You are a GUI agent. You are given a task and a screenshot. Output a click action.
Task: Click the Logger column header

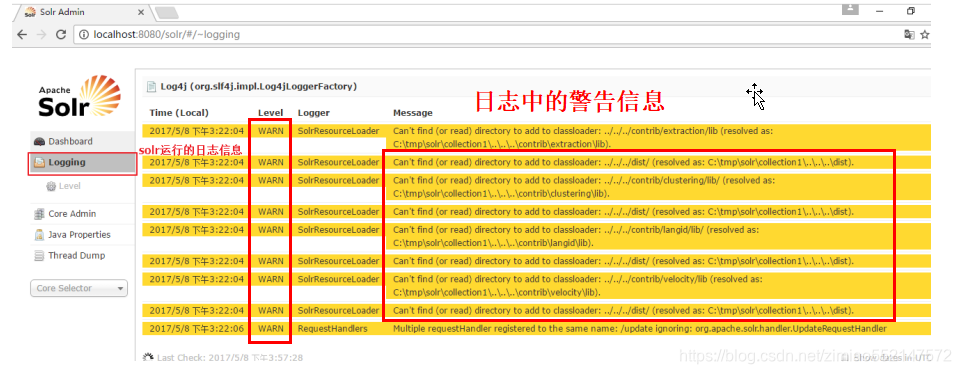314,113
